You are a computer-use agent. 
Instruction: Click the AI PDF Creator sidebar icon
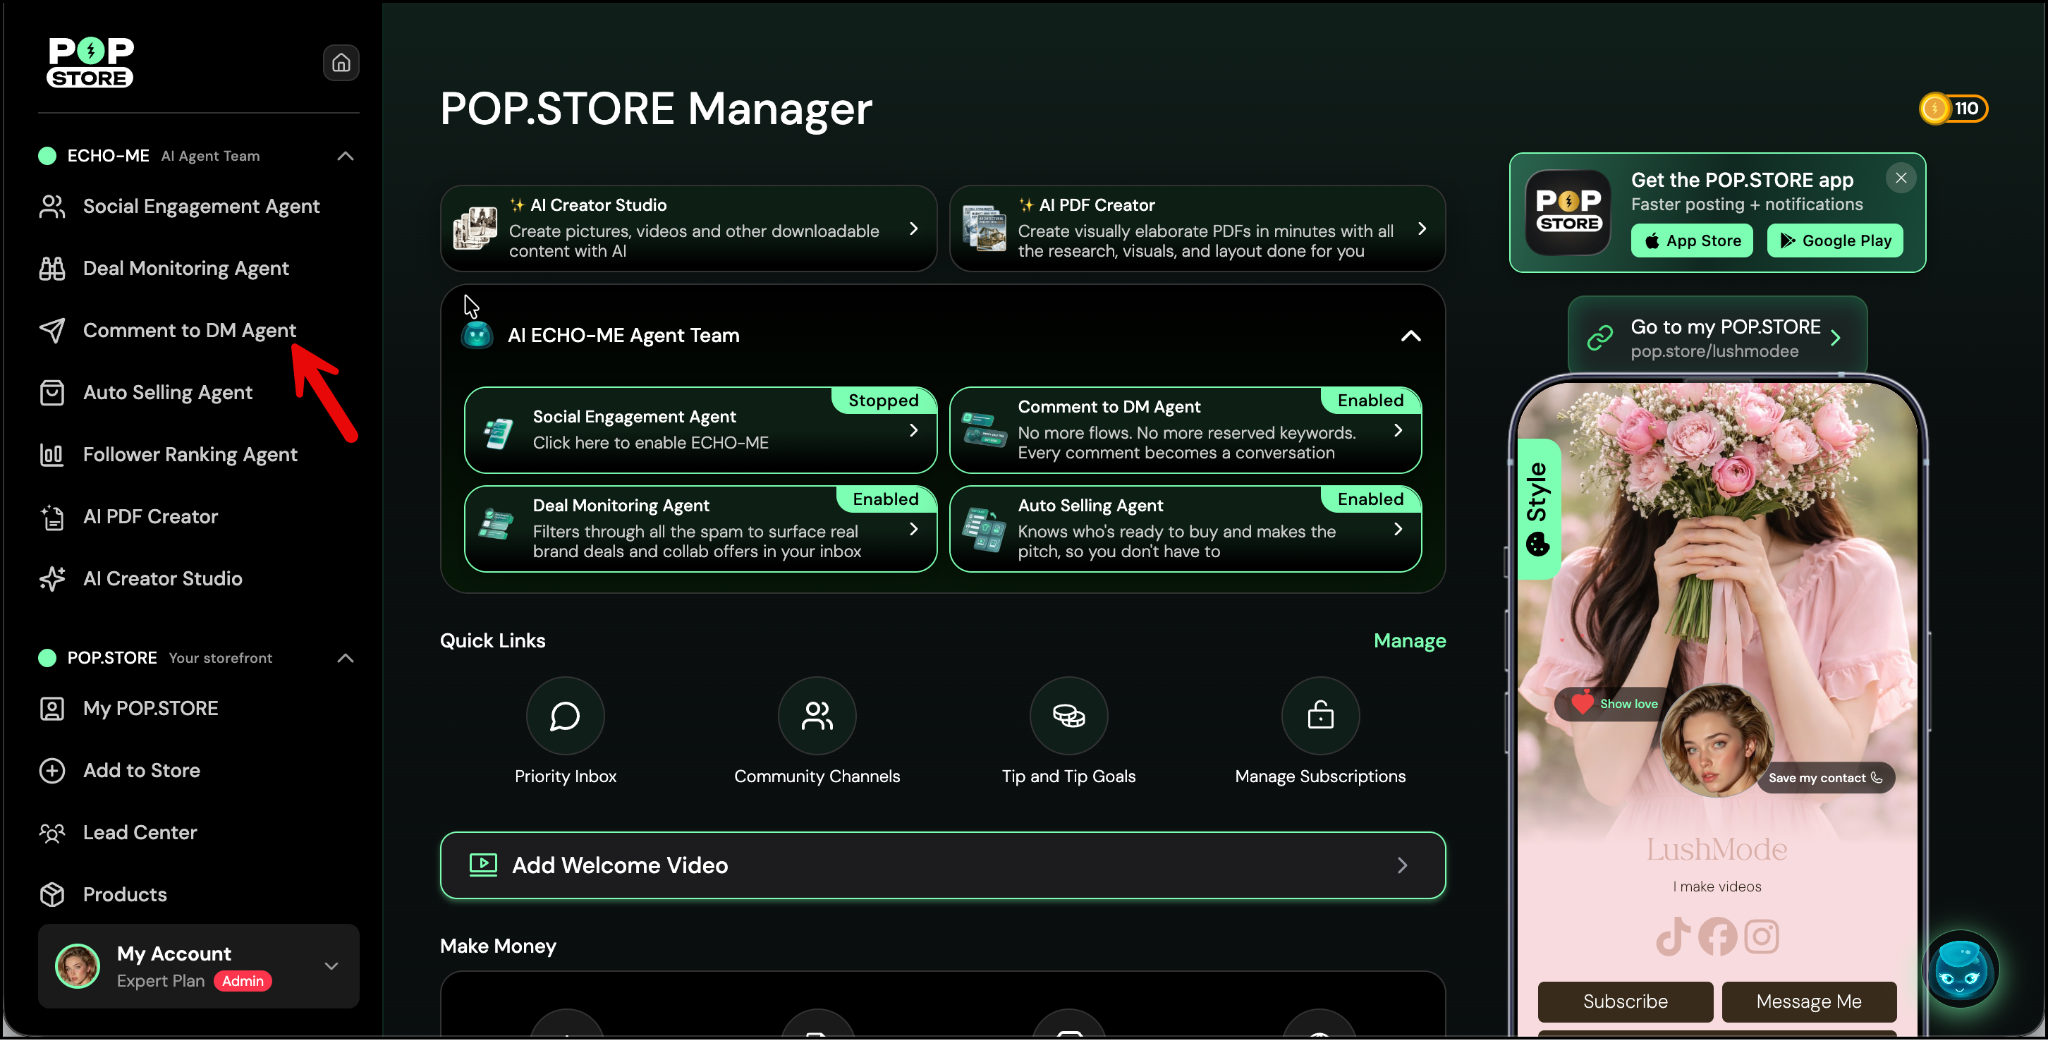click(52, 516)
